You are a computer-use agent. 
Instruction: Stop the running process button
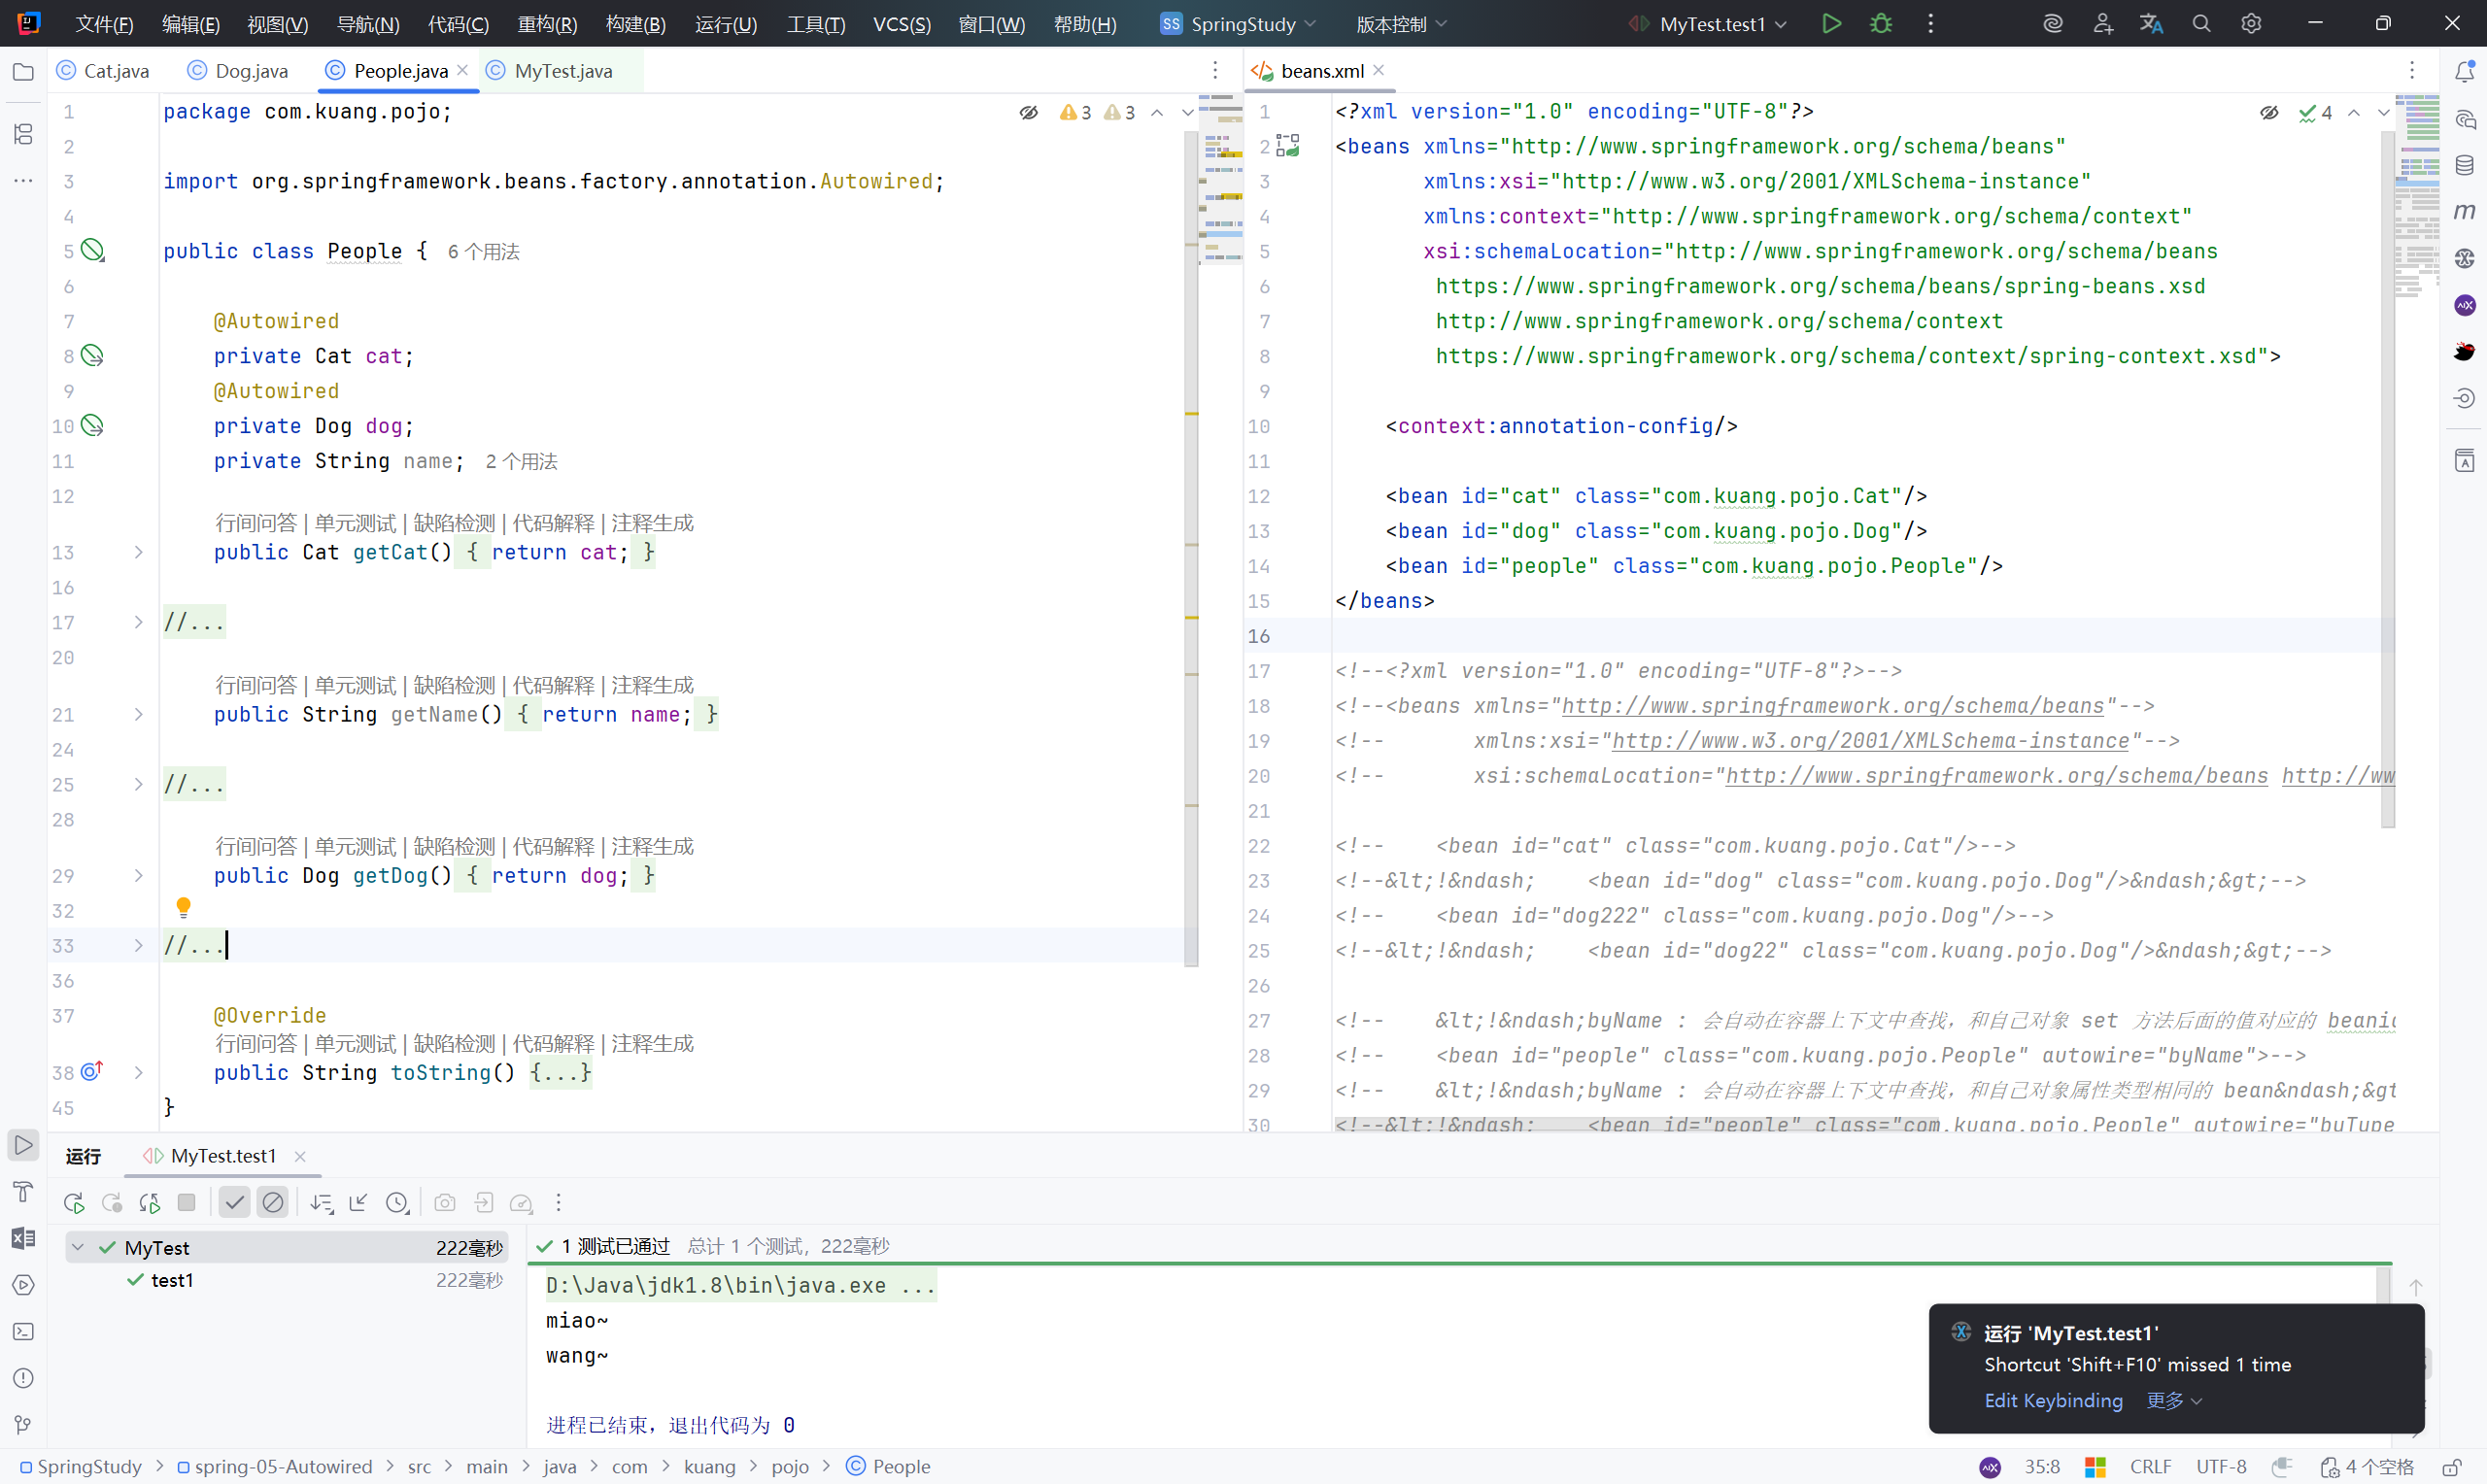pyautogui.click(x=186, y=1203)
